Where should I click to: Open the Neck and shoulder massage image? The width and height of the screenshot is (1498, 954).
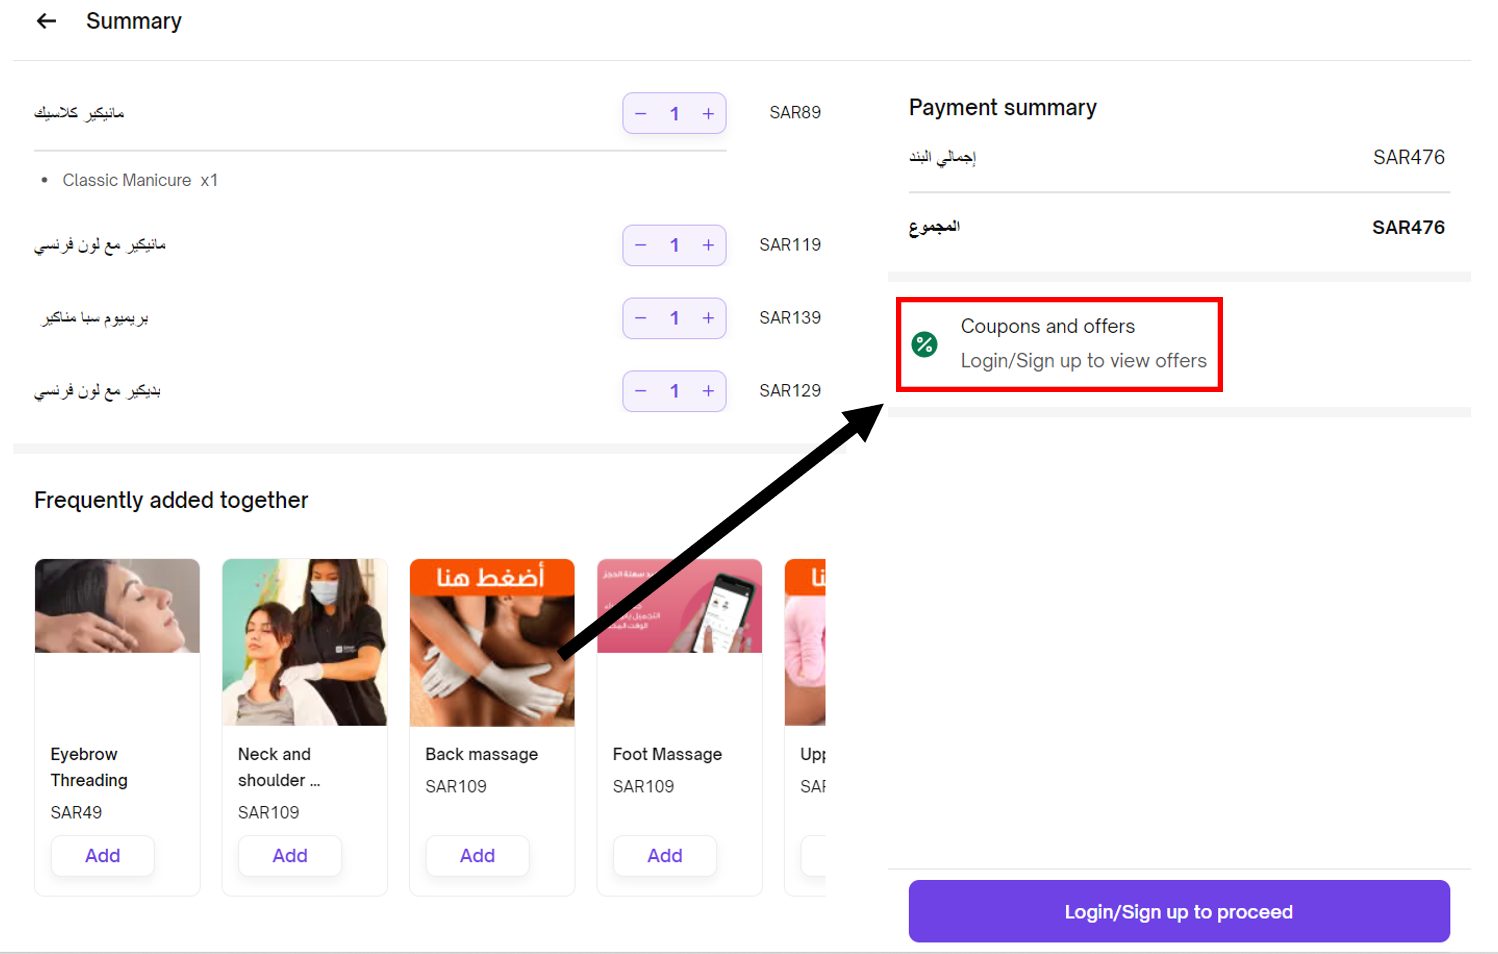(x=304, y=642)
